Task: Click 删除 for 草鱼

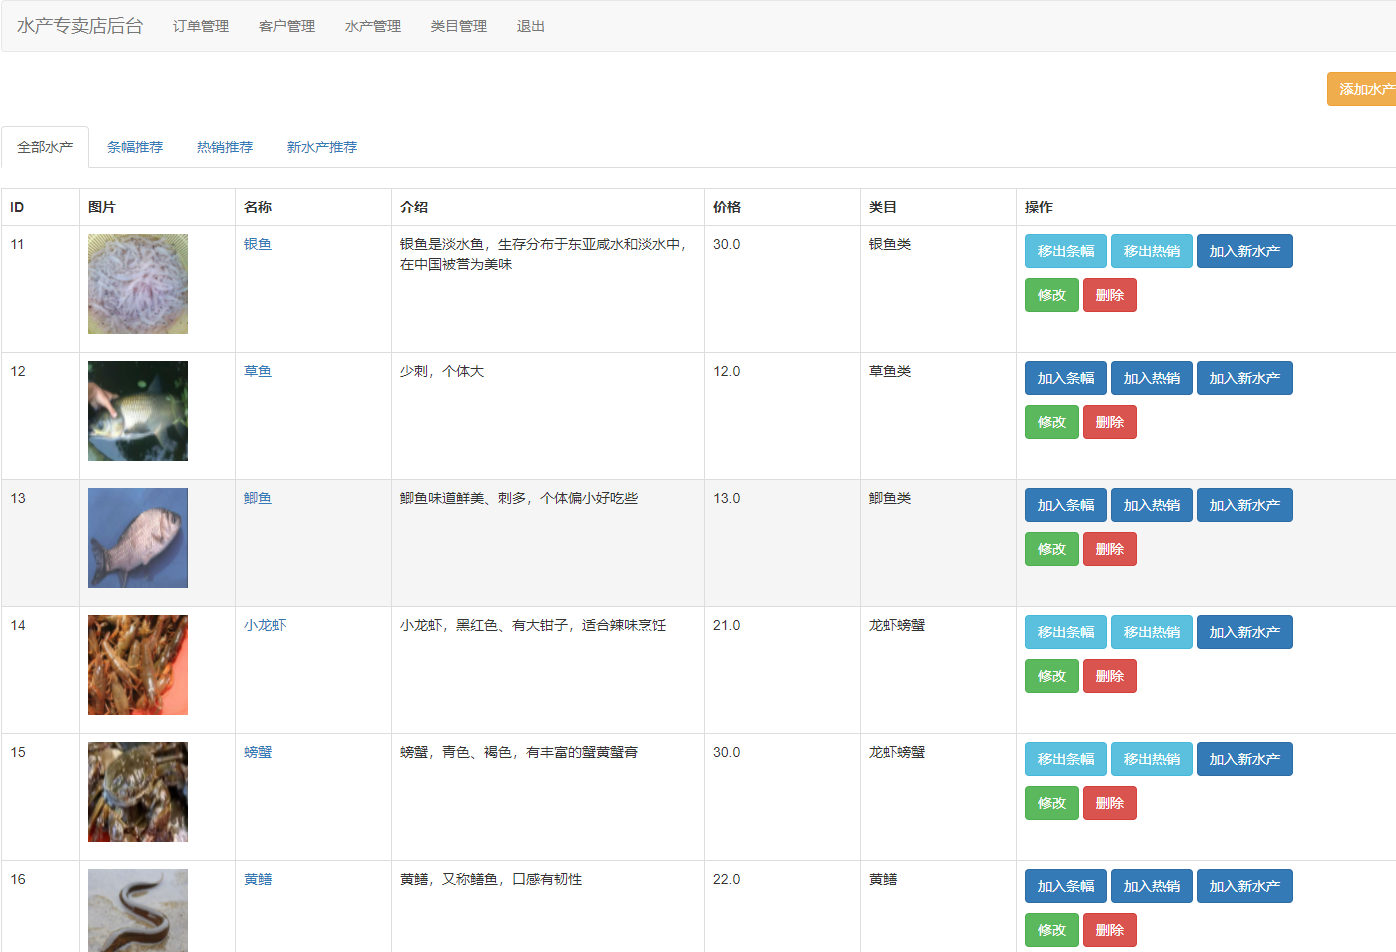Action: coord(1109,421)
